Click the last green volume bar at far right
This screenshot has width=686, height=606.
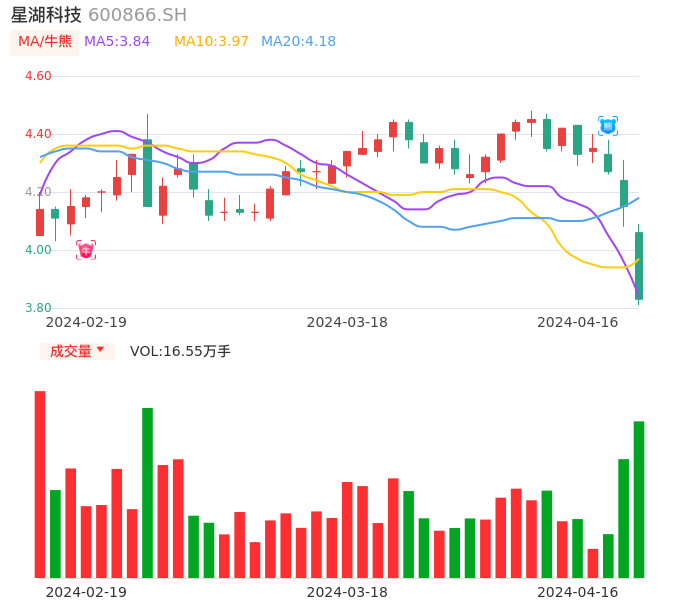pyautogui.click(x=639, y=500)
